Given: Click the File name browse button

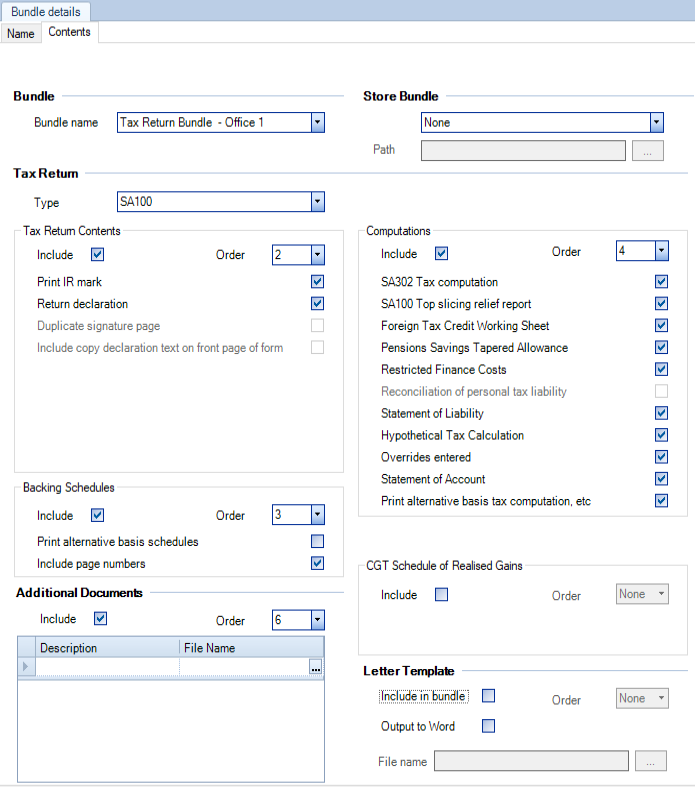Looking at the screenshot, I should click(x=651, y=761).
